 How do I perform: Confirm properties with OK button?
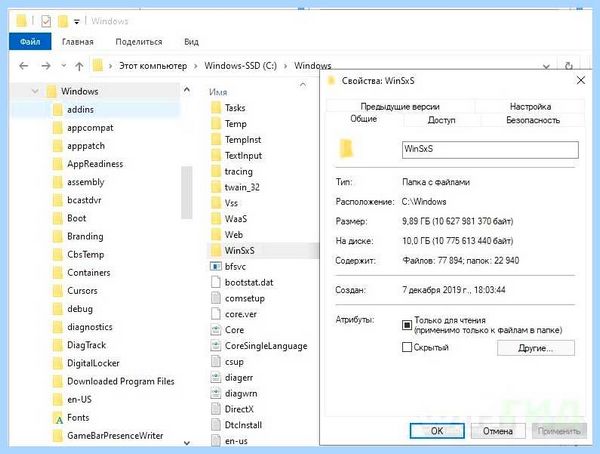(437, 431)
